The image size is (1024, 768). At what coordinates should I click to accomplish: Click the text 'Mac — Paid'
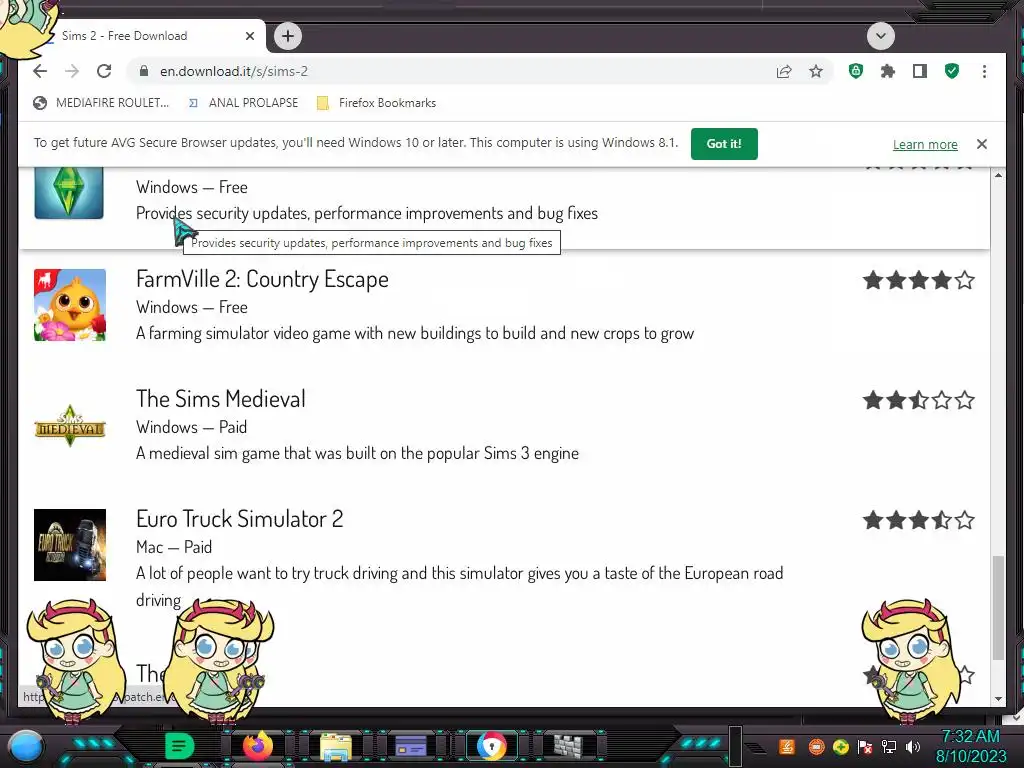pyautogui.click(x=174, y=547)
